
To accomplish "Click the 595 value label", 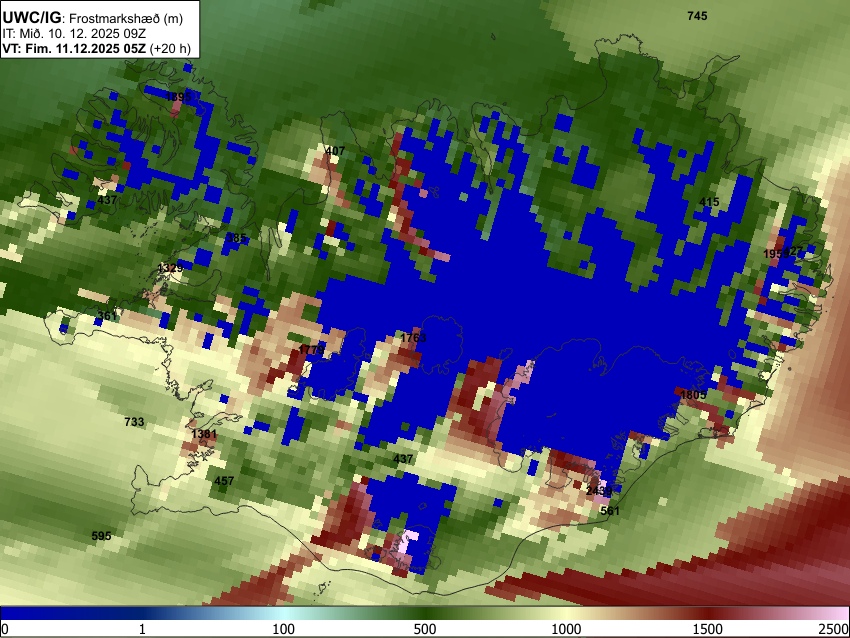I will coord(101,536).
